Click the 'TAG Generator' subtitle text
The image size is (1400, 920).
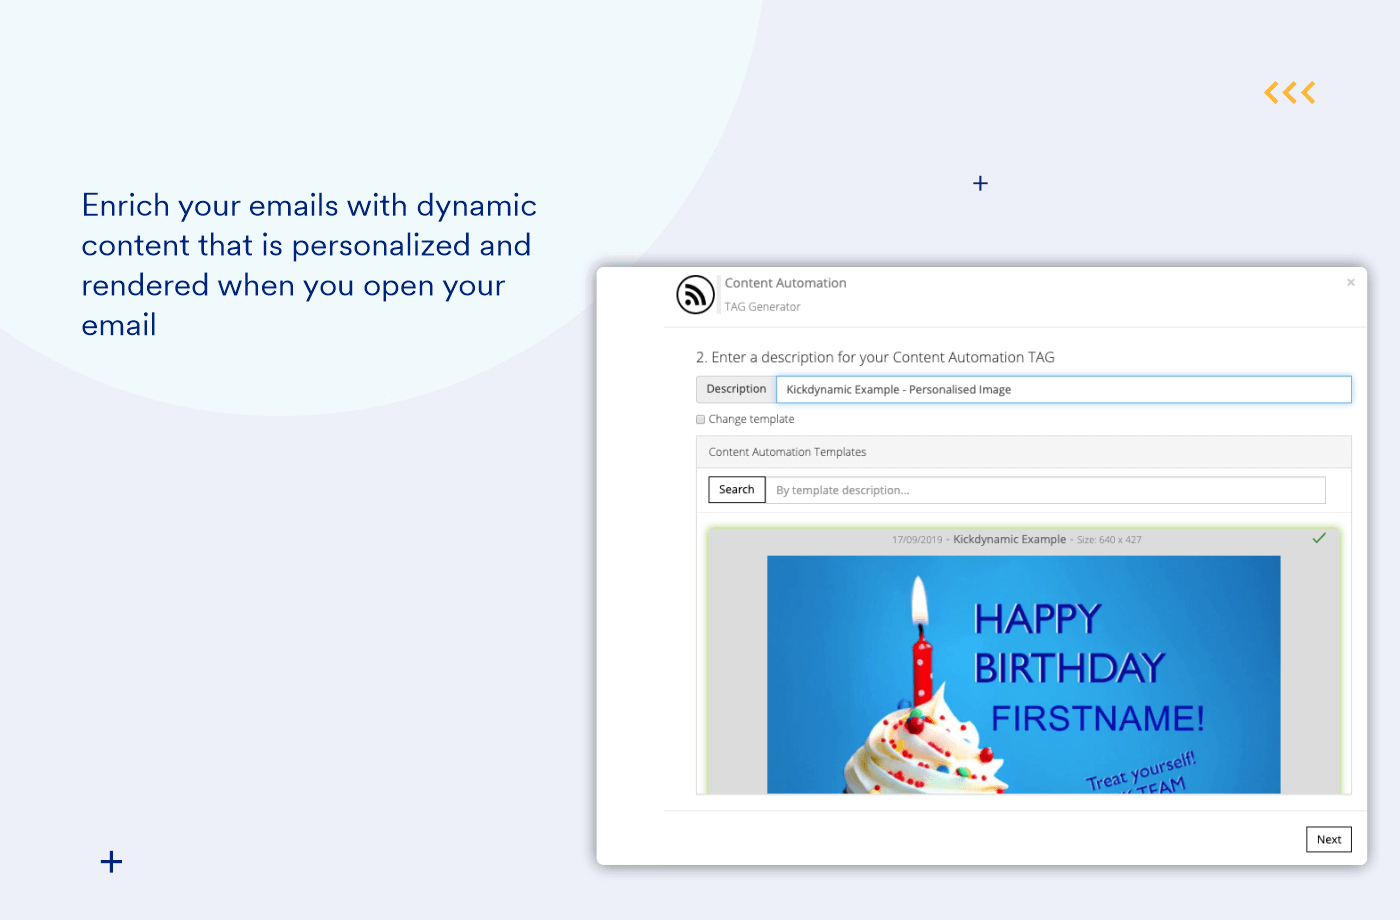[762, 307]
